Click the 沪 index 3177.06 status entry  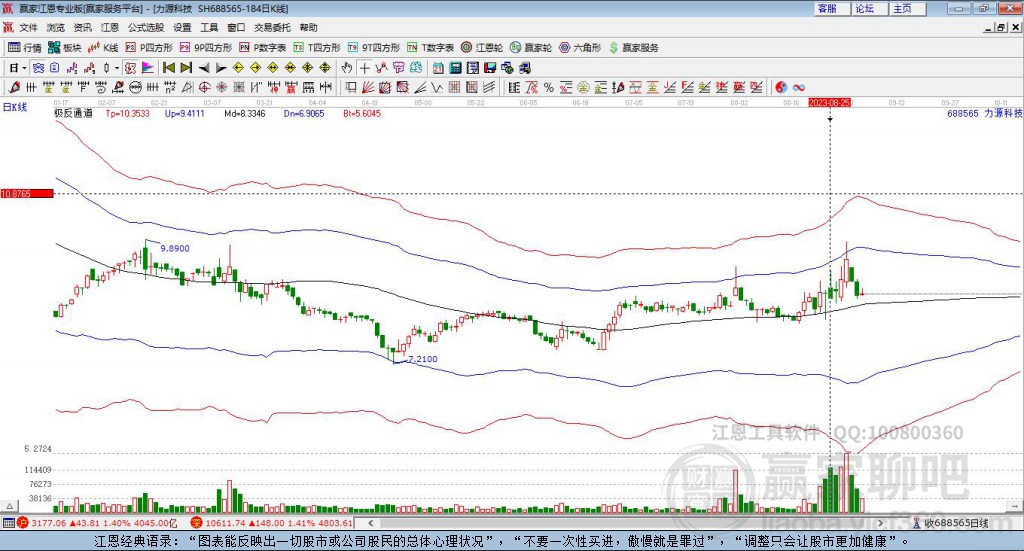[x=97, y=523]
